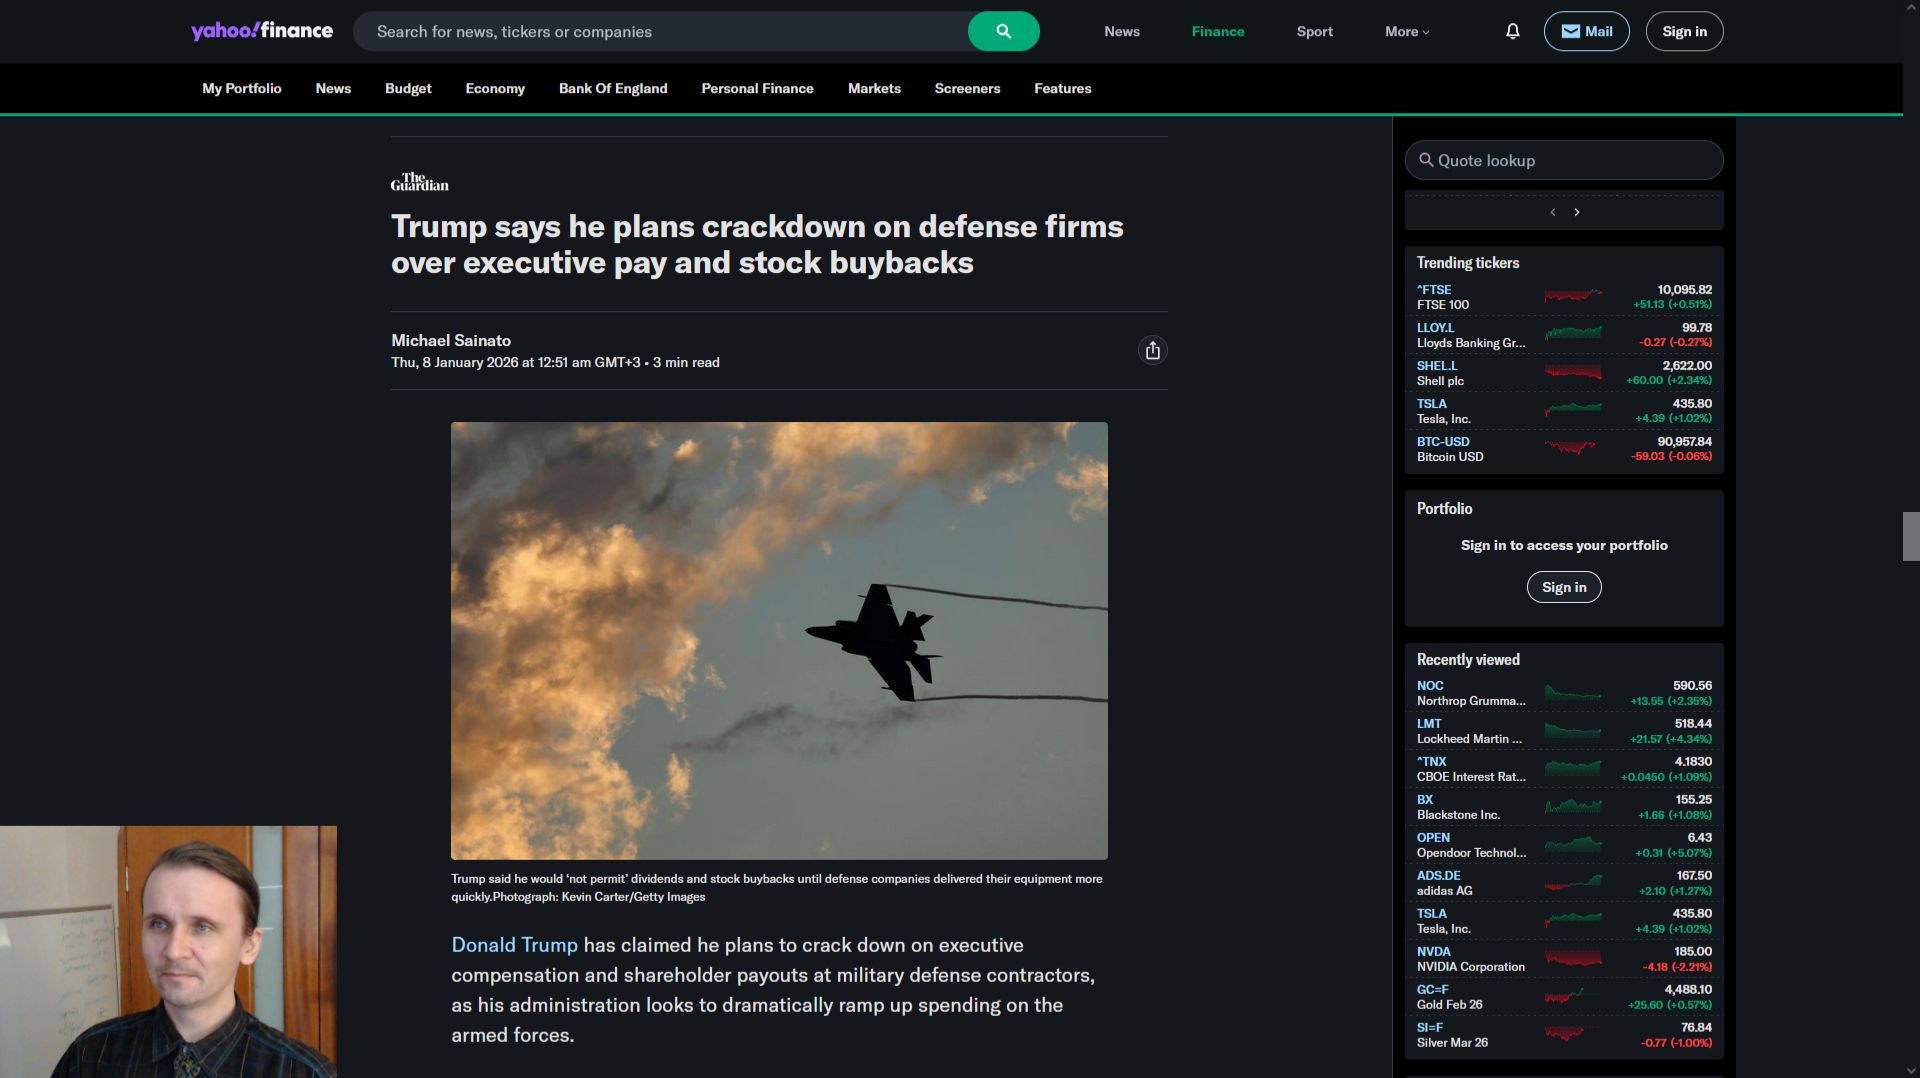Open the LMT ticker link
The width and height of the screenshot is (1920, 1078).
1429,723
